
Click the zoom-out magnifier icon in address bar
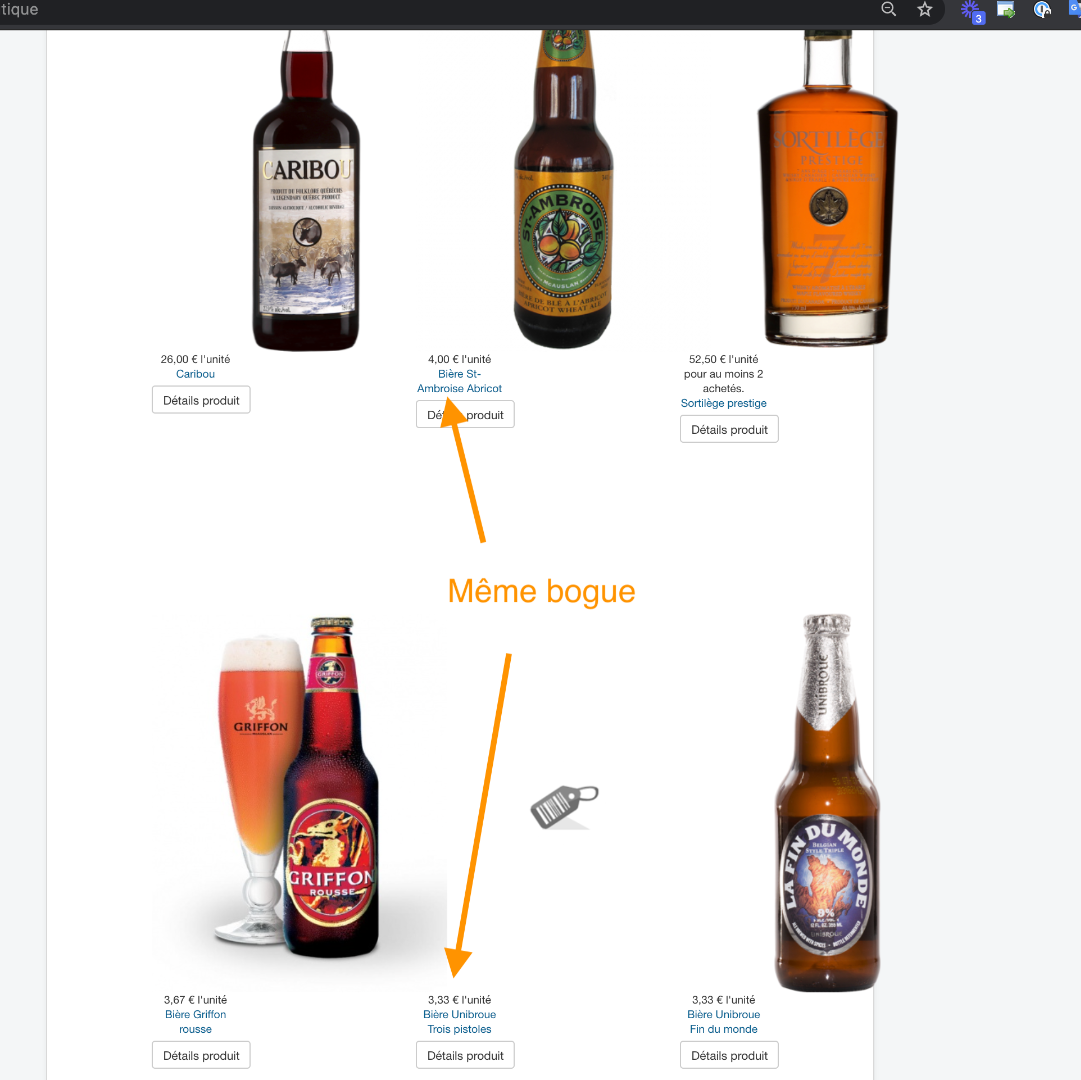pyautogui.click(x=889, y=9)
